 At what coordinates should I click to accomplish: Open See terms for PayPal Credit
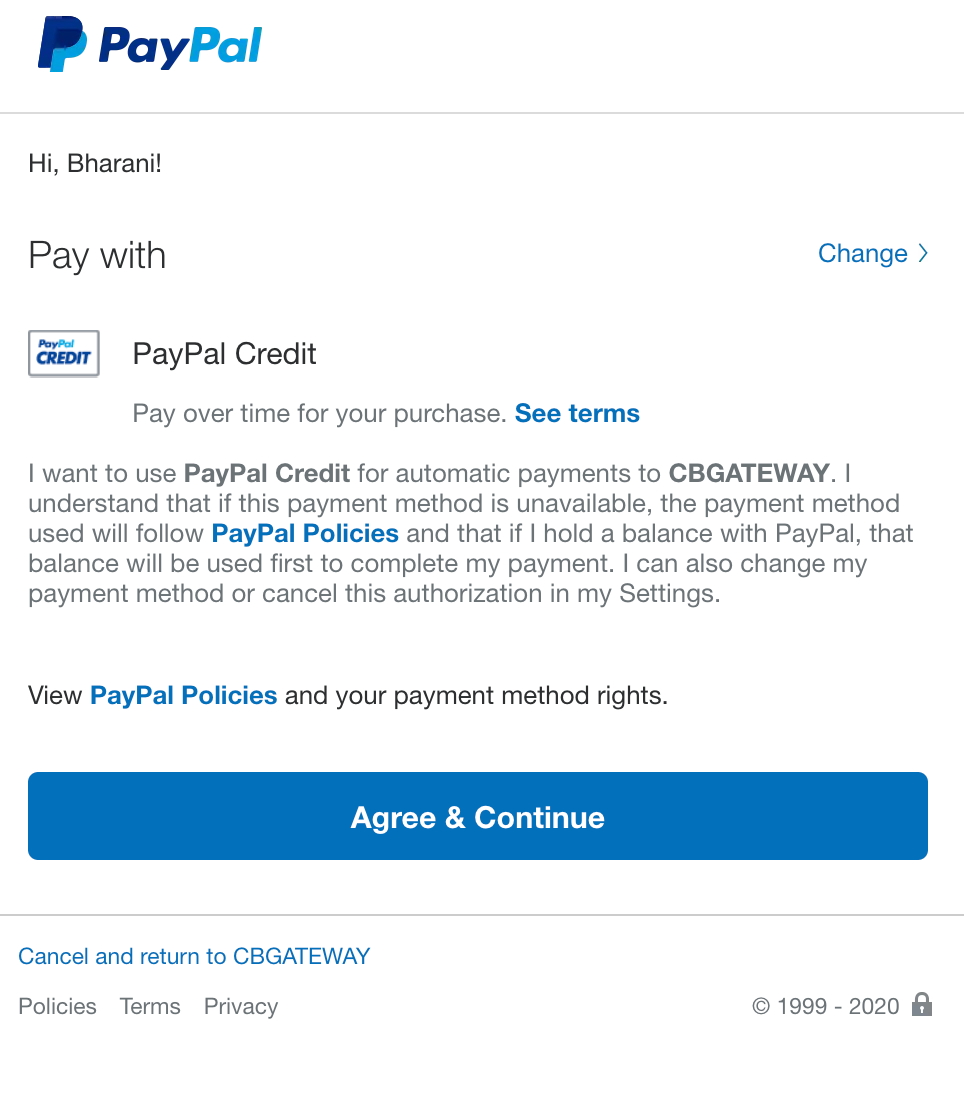(577, 414)
